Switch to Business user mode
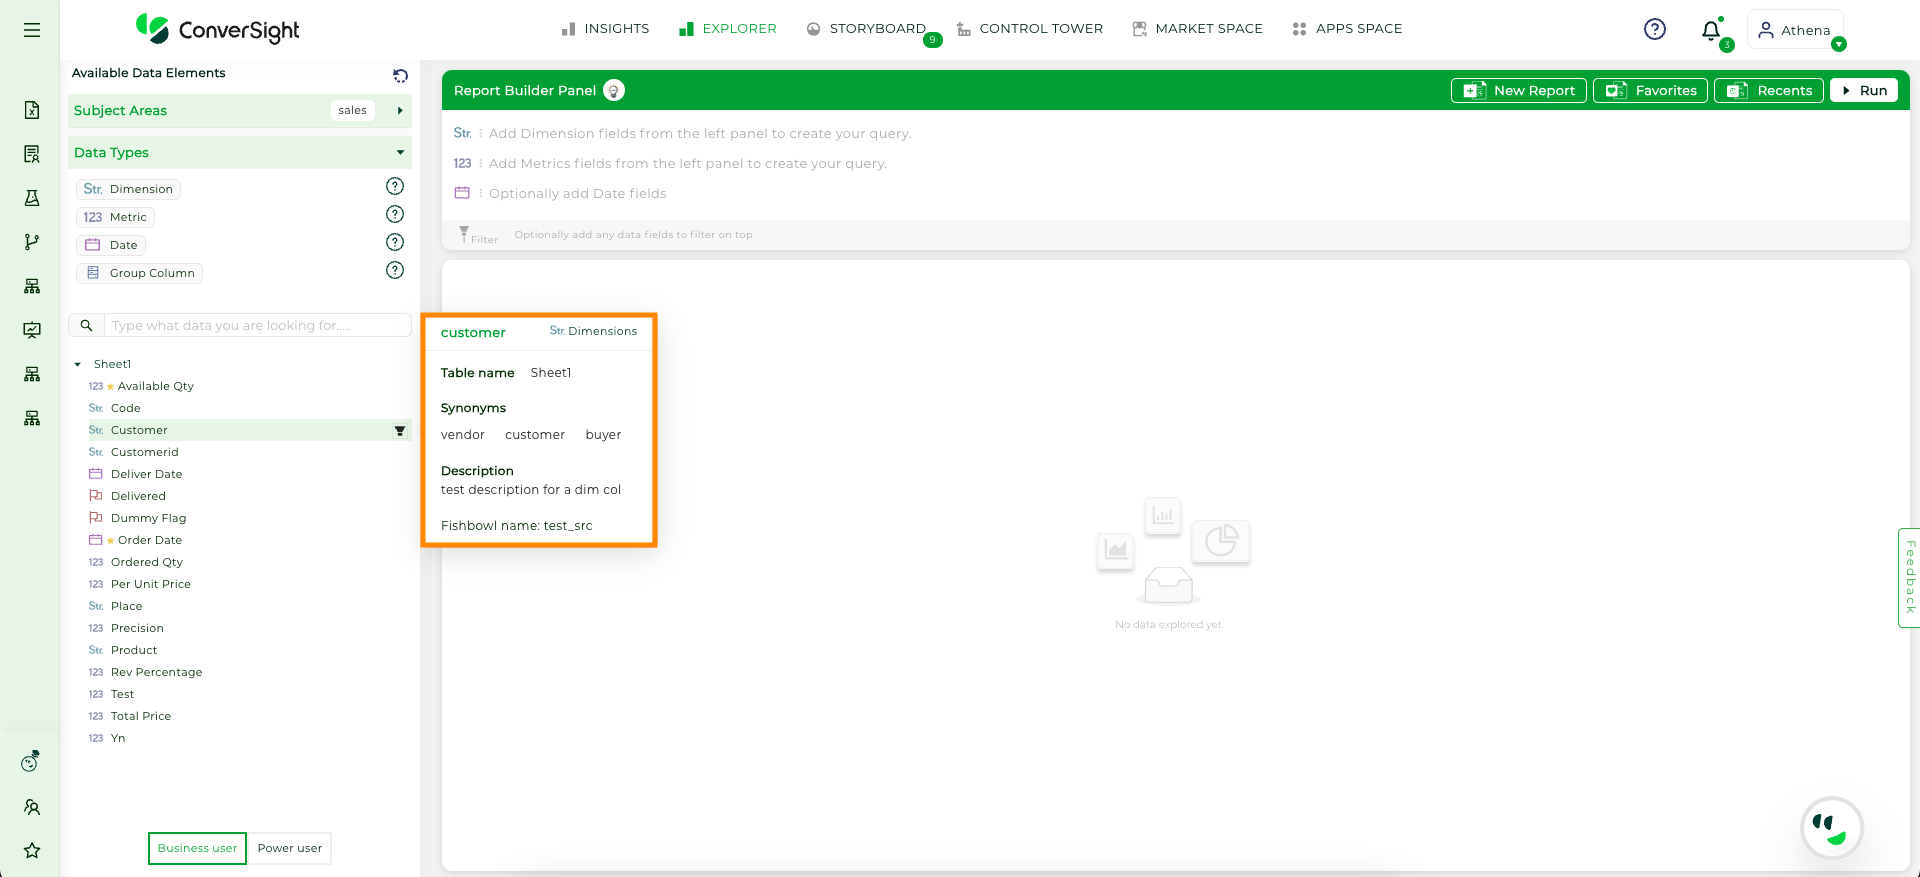The image size is (1920, 877). [197, 848]
